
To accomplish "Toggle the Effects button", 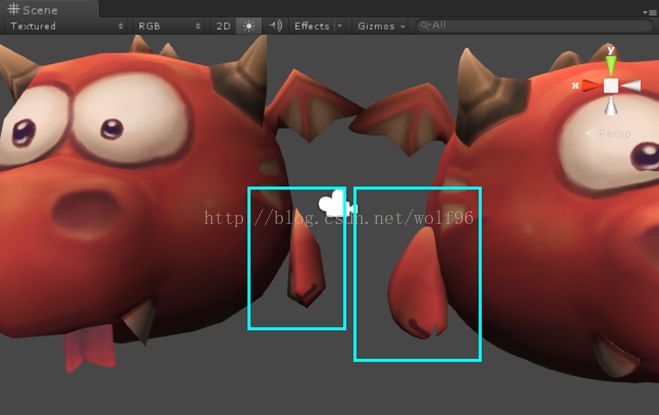I will [x=311, y=26].
